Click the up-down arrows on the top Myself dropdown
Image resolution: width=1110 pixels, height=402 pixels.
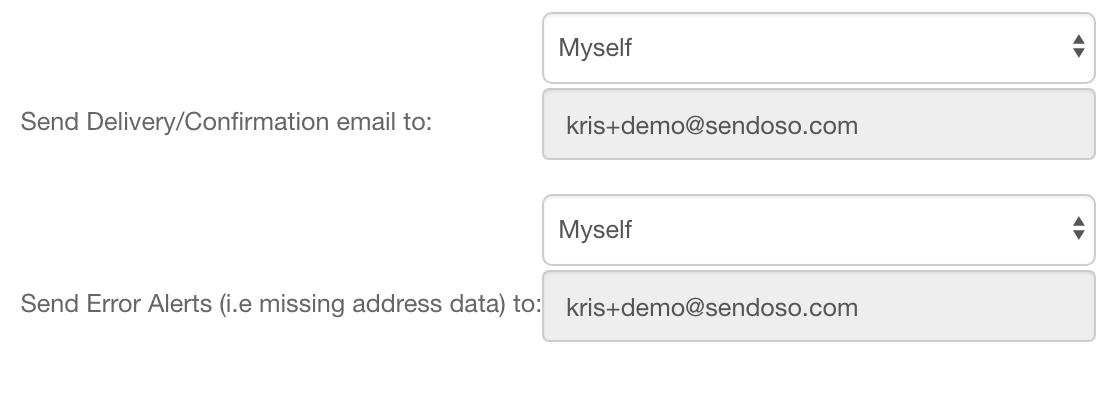point(1077,47)
